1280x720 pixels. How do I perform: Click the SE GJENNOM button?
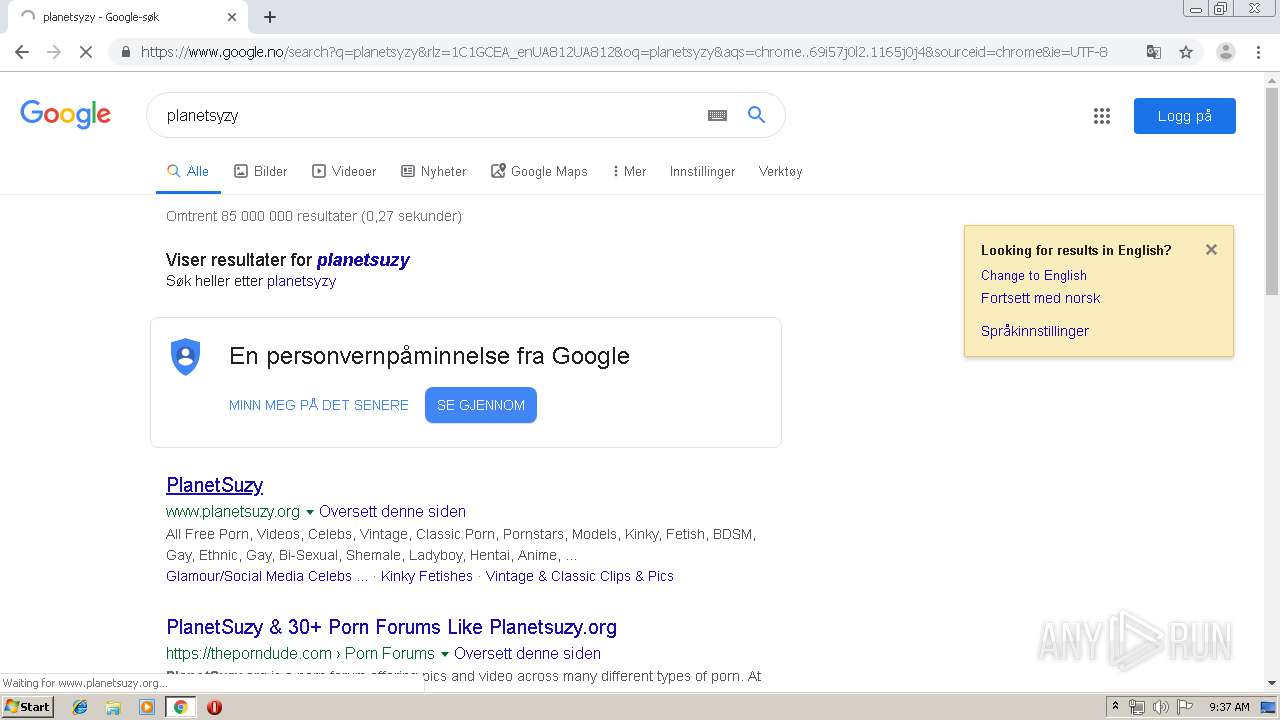point(481,405)
